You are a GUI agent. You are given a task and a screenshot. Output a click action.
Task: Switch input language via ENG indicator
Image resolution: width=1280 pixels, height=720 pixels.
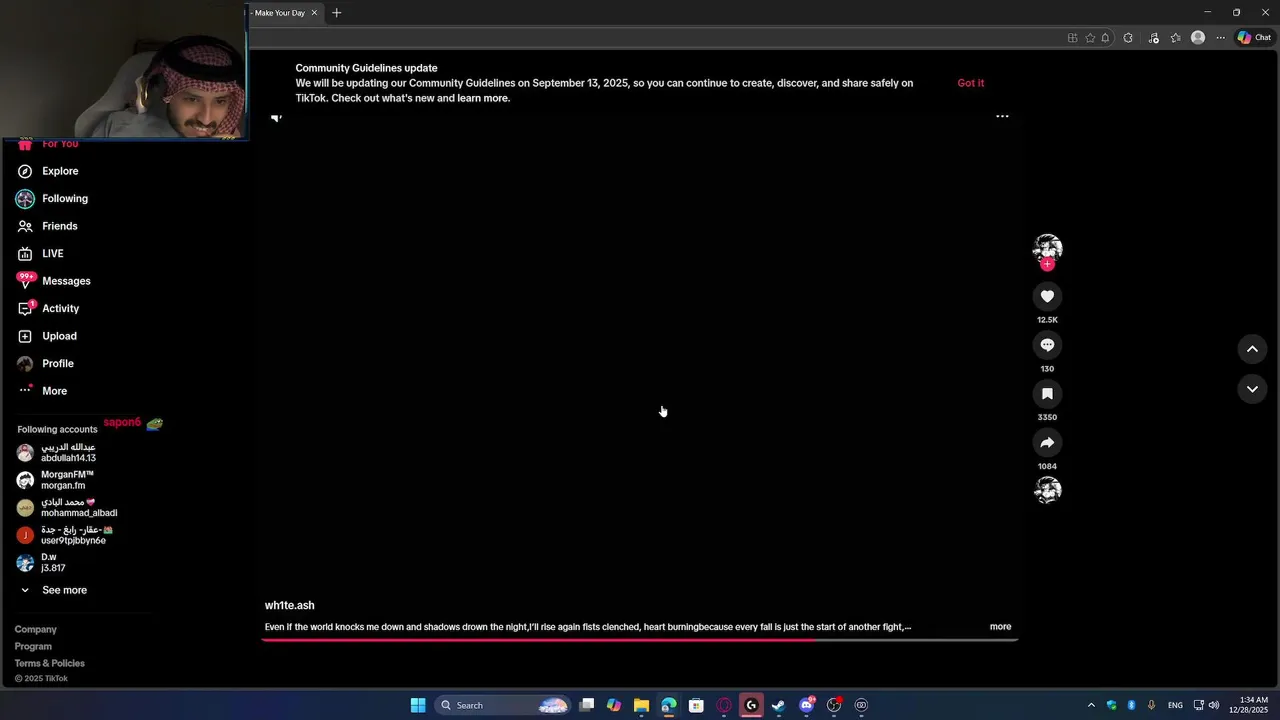(1176, 705)
